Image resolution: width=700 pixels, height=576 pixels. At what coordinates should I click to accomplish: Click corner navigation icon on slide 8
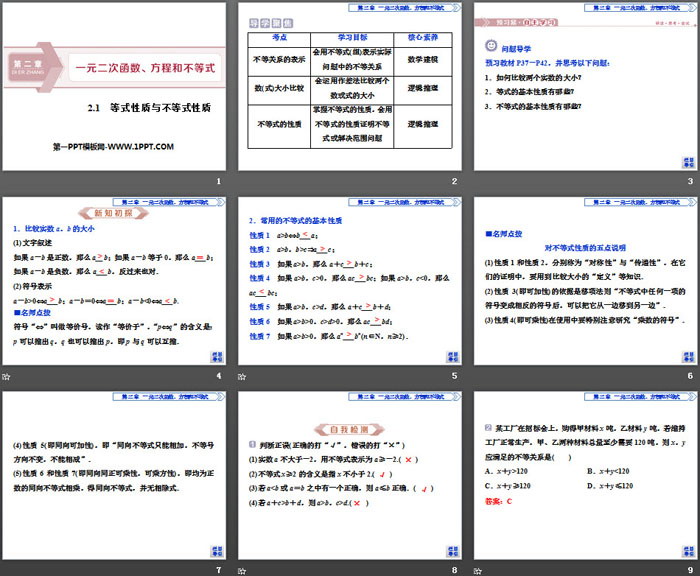453,551
